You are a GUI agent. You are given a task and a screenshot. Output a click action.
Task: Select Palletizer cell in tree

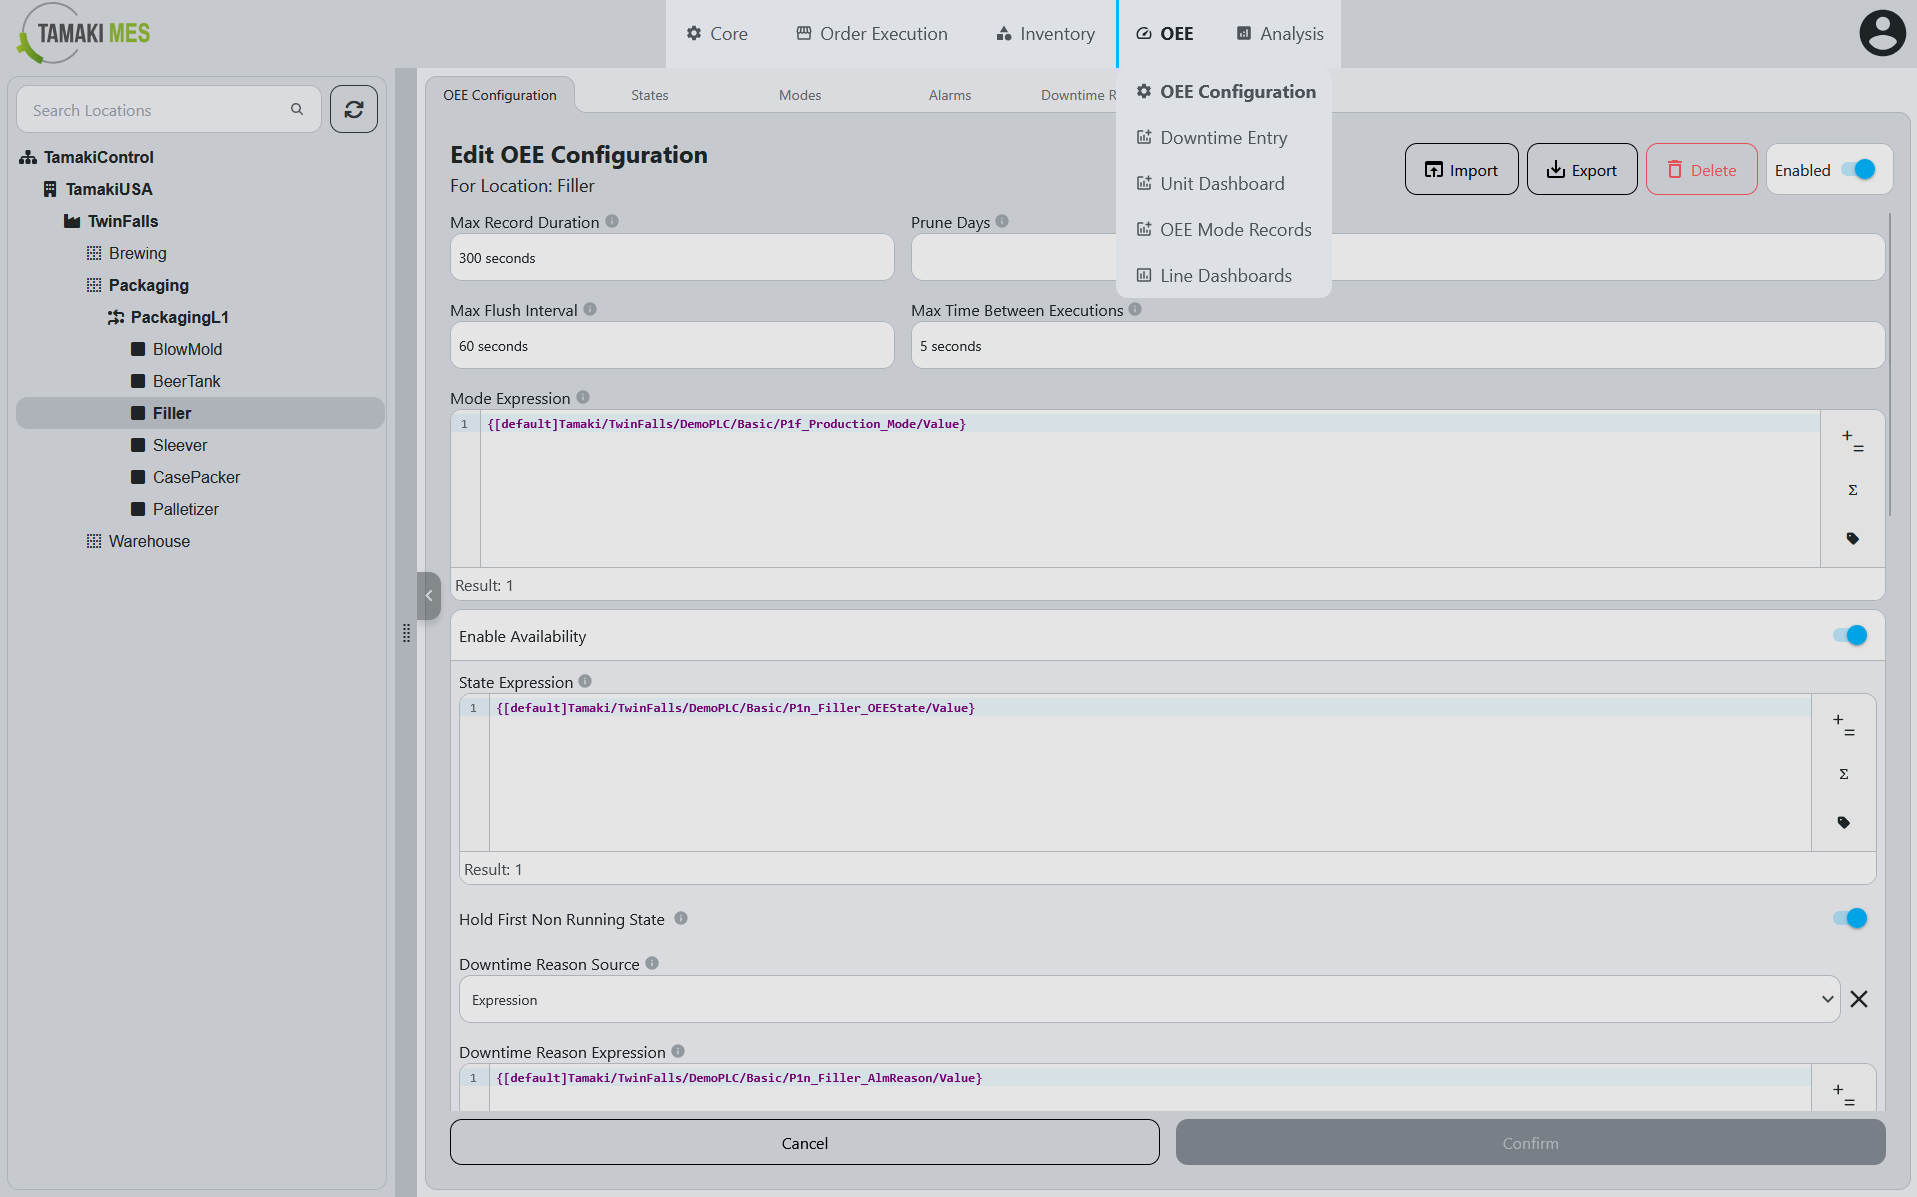point(186,509)
